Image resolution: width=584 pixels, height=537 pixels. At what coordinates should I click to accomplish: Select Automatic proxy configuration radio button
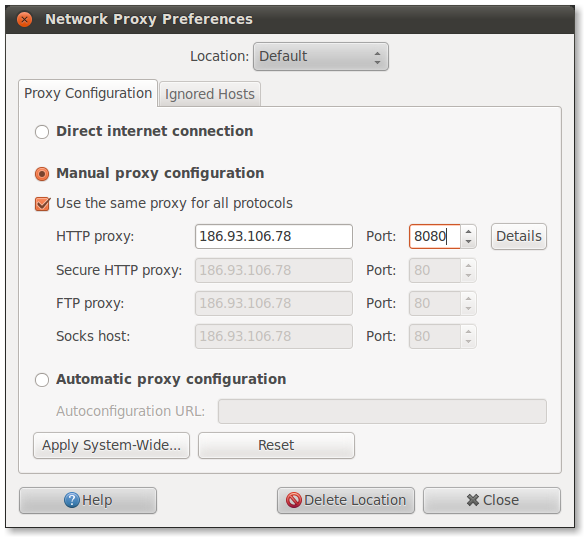pyautogui.click(x=42, y=380)
